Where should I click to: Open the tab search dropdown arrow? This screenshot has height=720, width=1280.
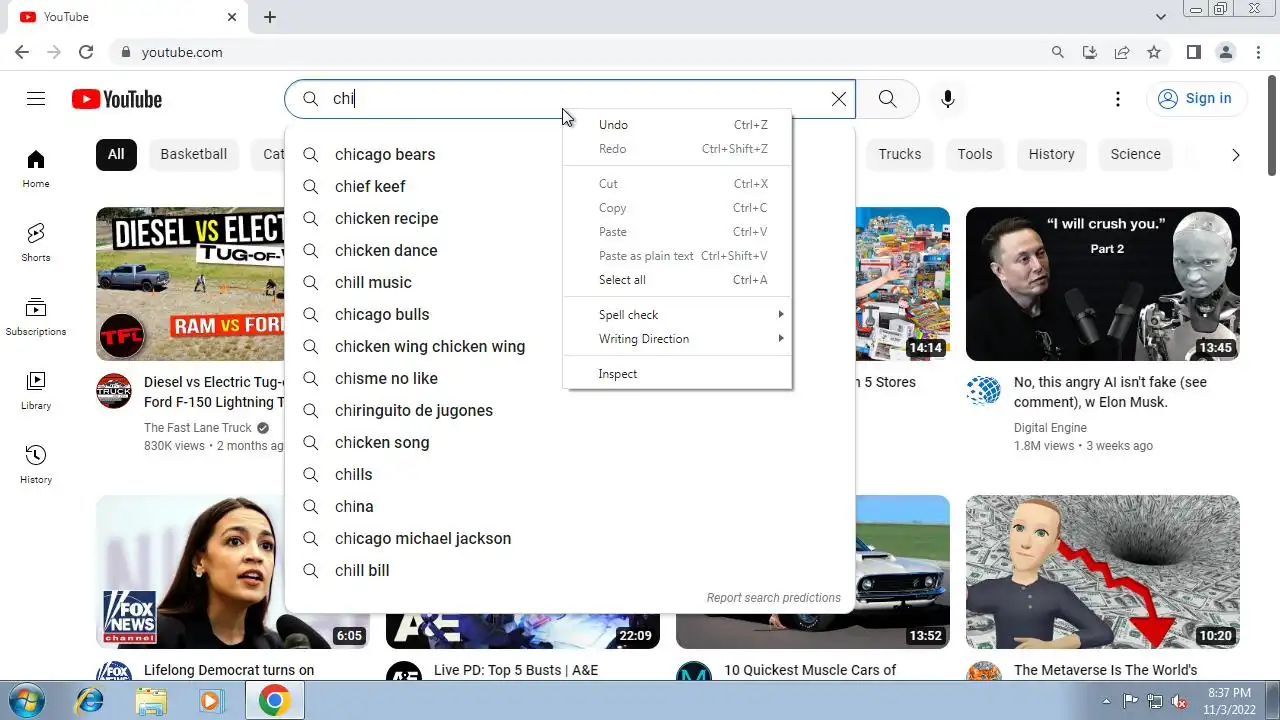[x=1160, y=17]
